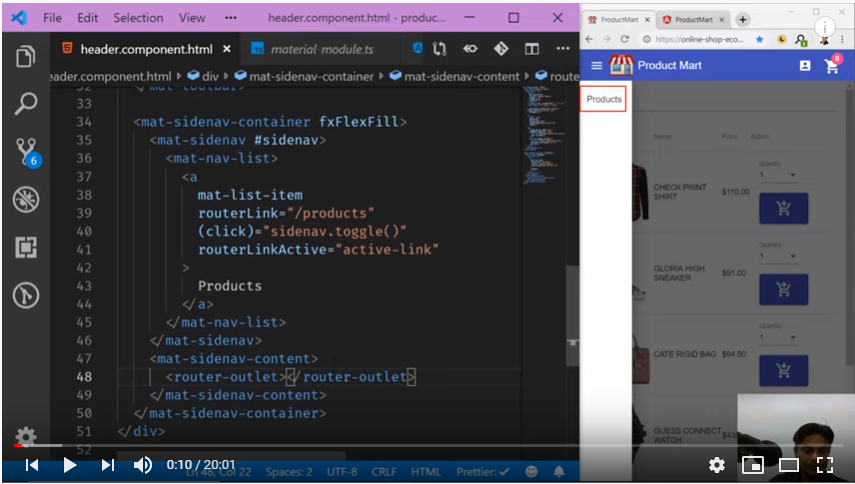This screenshot has height=484, width=855.
Task: Open the Search panel in activity bar
Action: (x=26, y=103)
